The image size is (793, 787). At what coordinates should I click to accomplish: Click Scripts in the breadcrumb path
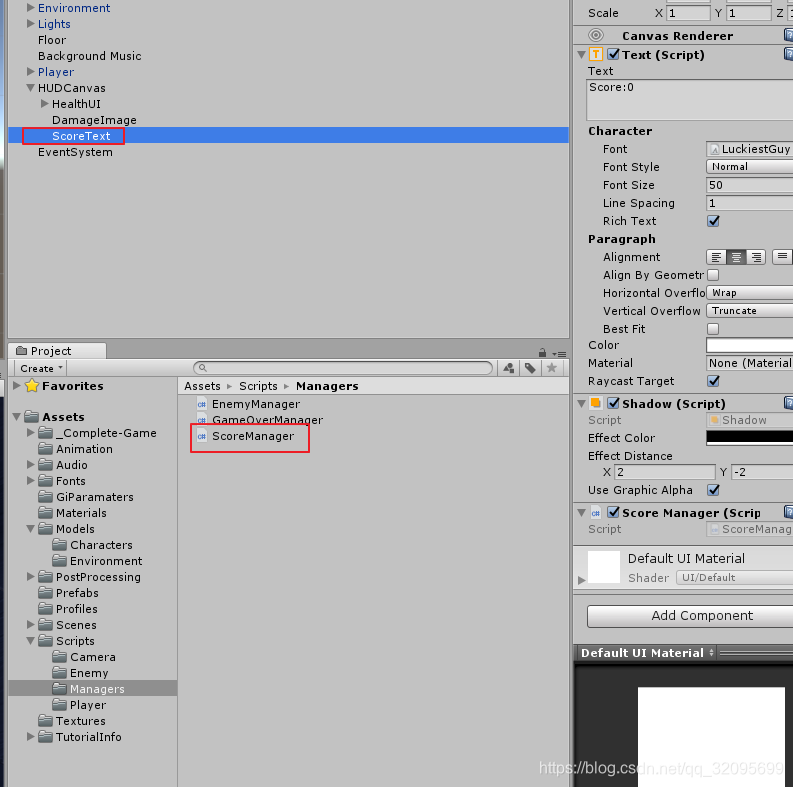tap(258, 386)
